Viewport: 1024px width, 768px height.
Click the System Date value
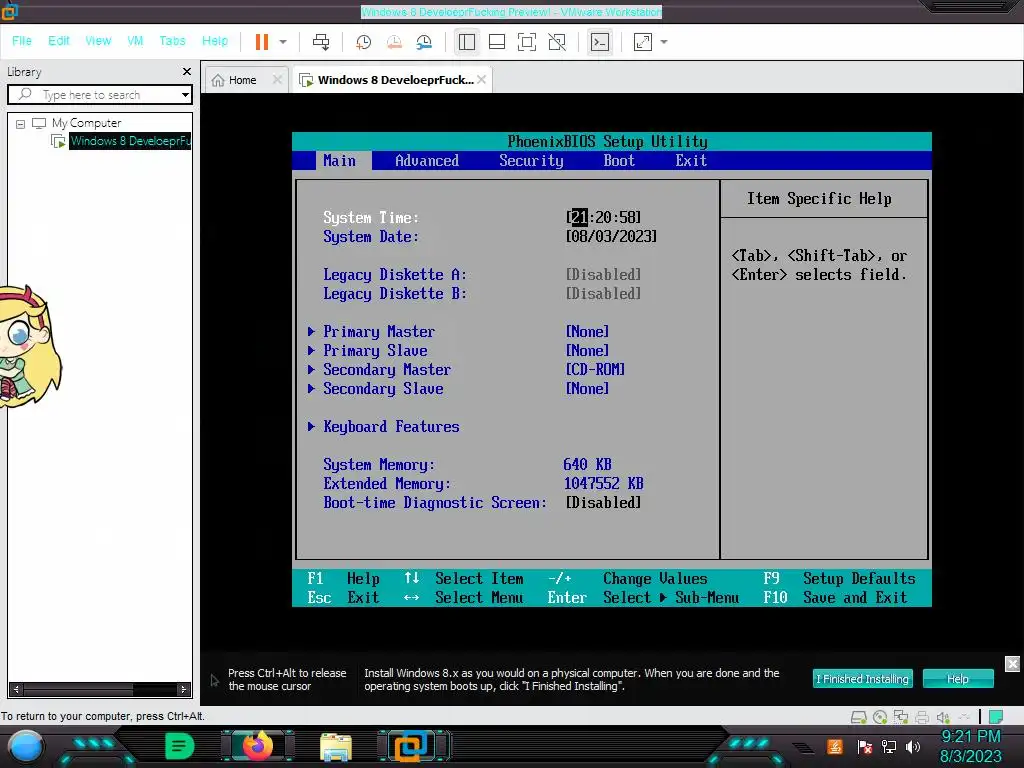(611, 236)
